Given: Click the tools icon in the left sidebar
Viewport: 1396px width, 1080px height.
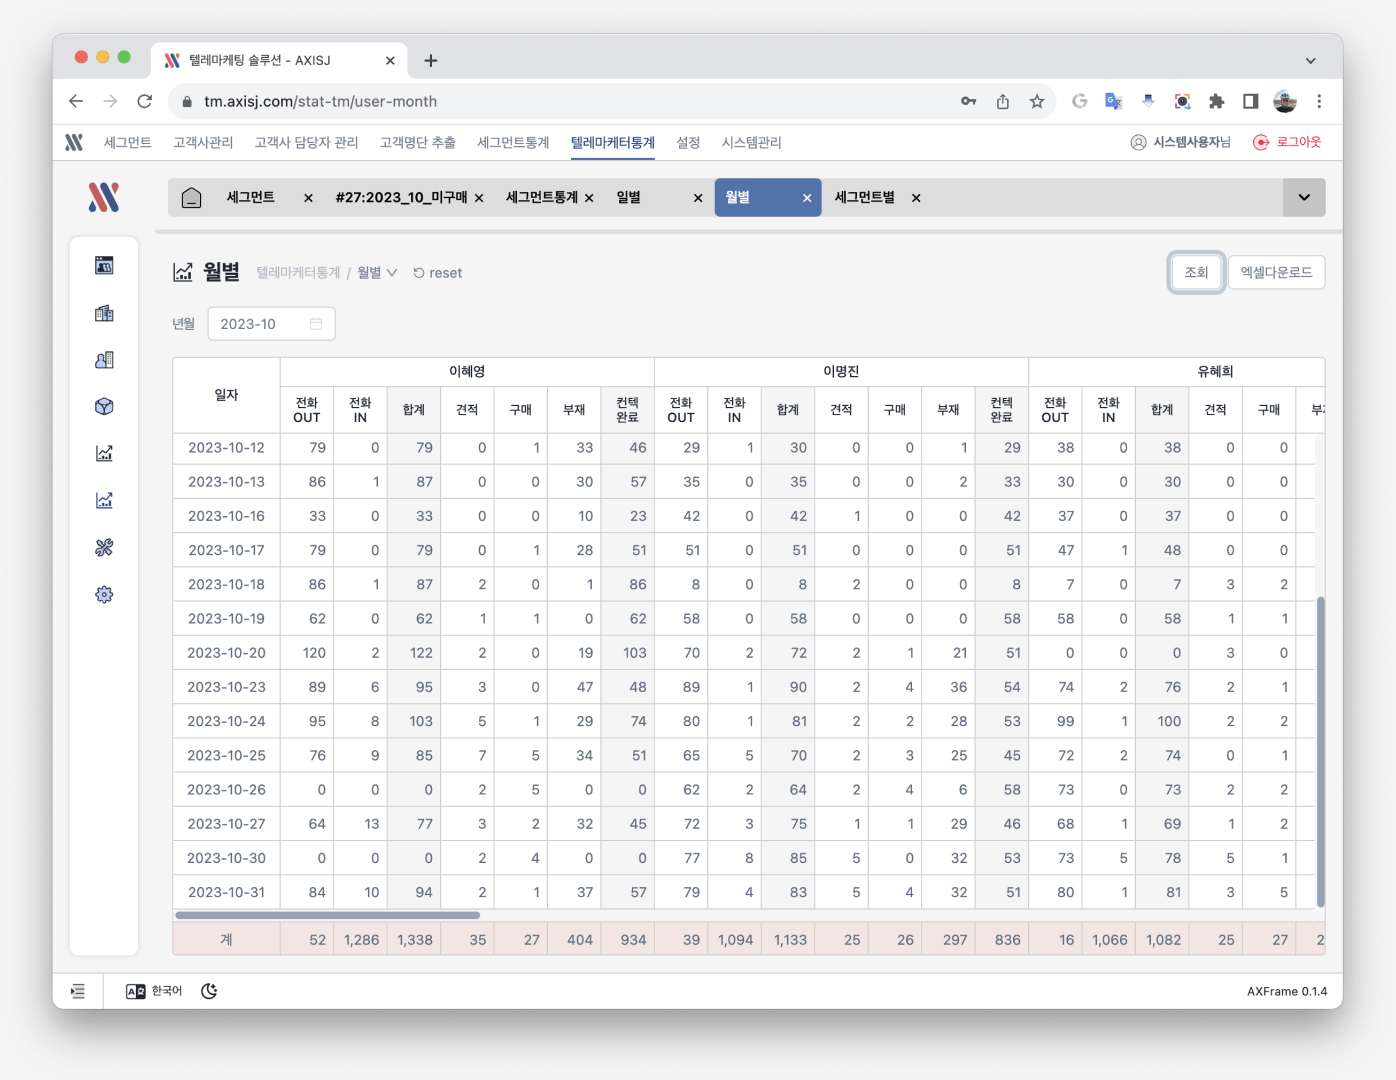Looking at the screenshot, I should 104,548.
